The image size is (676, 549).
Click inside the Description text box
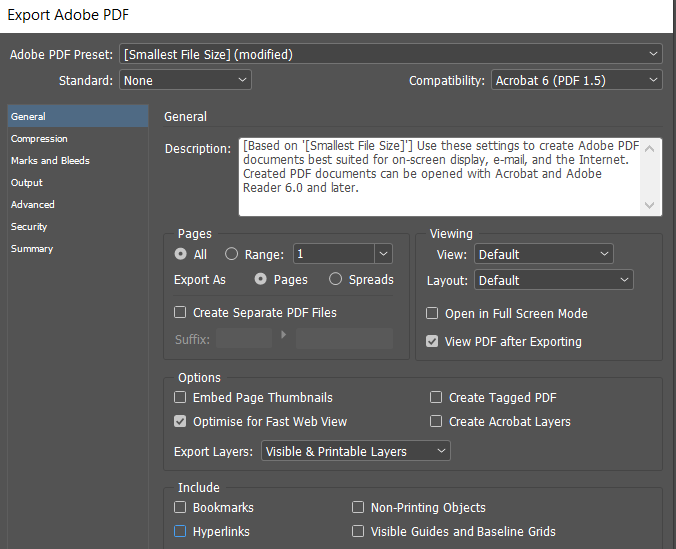(x=440, y=177)
